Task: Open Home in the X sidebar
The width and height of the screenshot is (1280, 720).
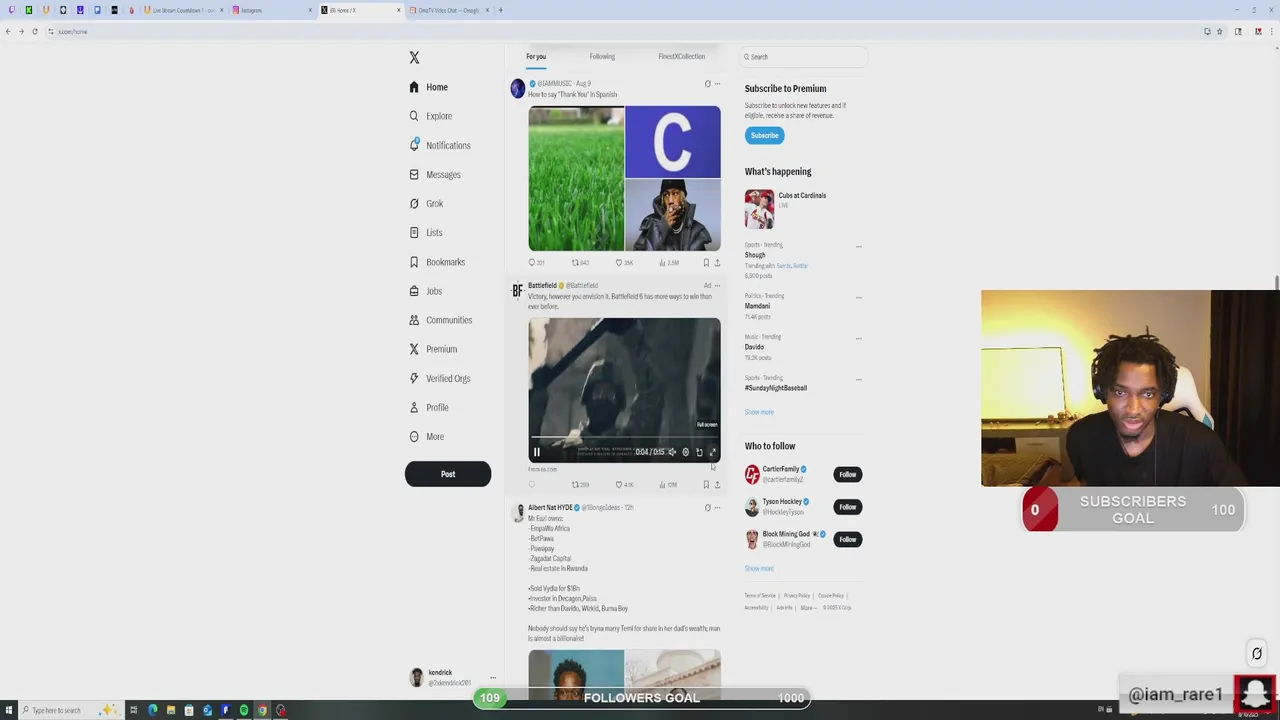Action: pyautogui.click(x=429, y=87)
